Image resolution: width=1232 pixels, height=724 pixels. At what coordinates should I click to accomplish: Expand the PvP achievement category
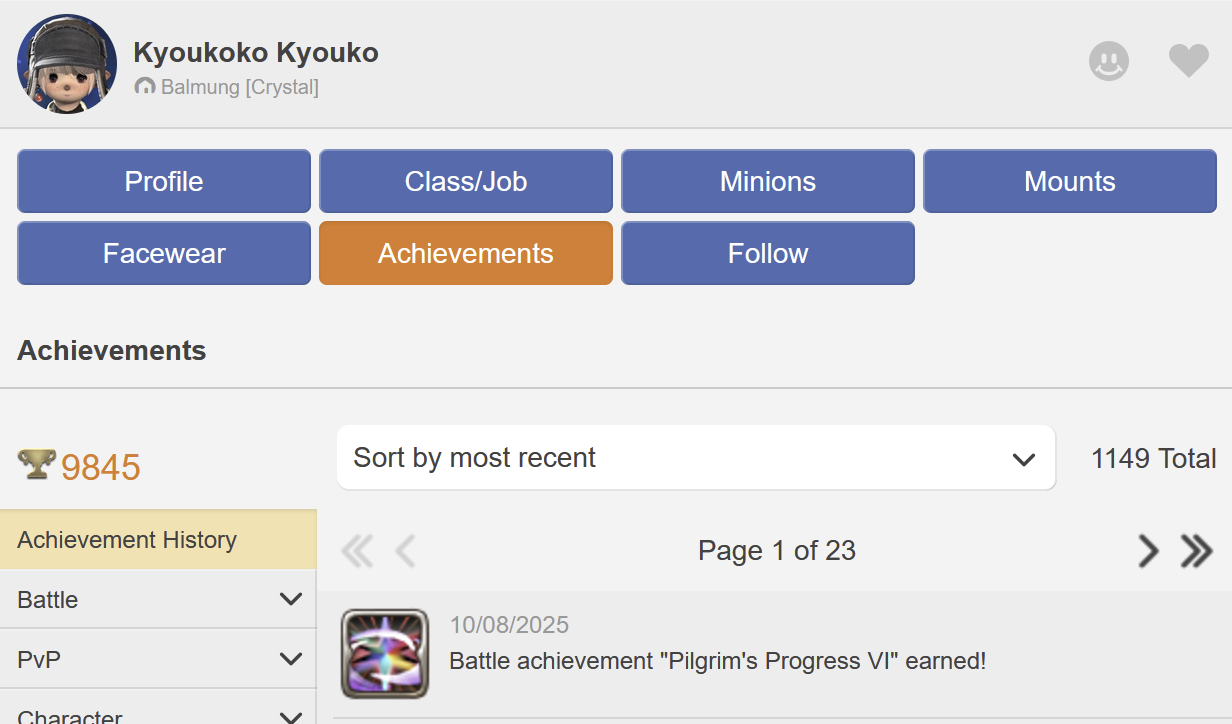pos(158,659)
